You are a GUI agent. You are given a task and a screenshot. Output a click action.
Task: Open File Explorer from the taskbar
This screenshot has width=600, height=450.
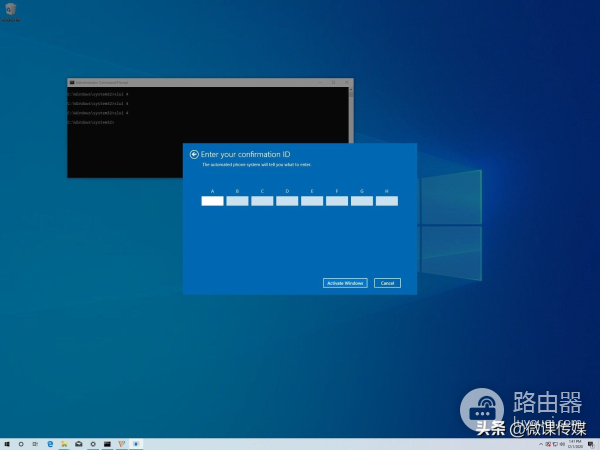[x=64, y=443]
